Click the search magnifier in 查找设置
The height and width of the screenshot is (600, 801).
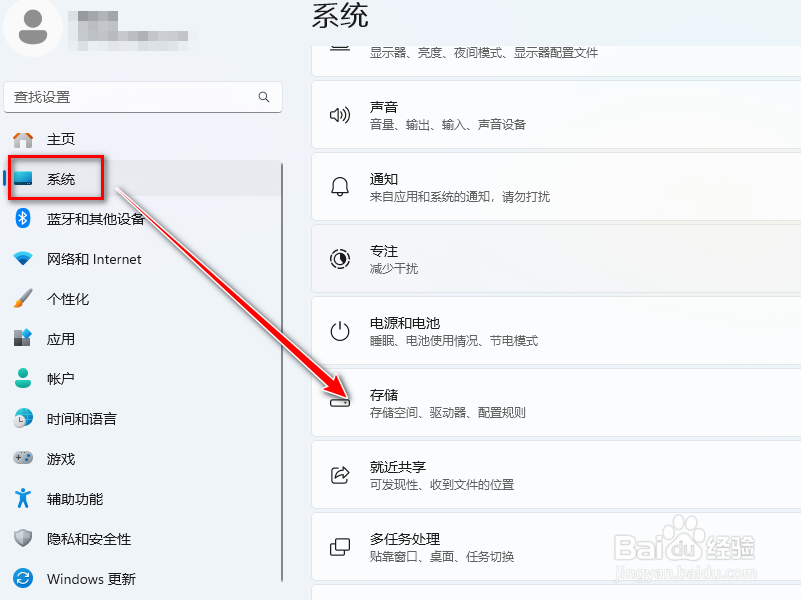263,97
